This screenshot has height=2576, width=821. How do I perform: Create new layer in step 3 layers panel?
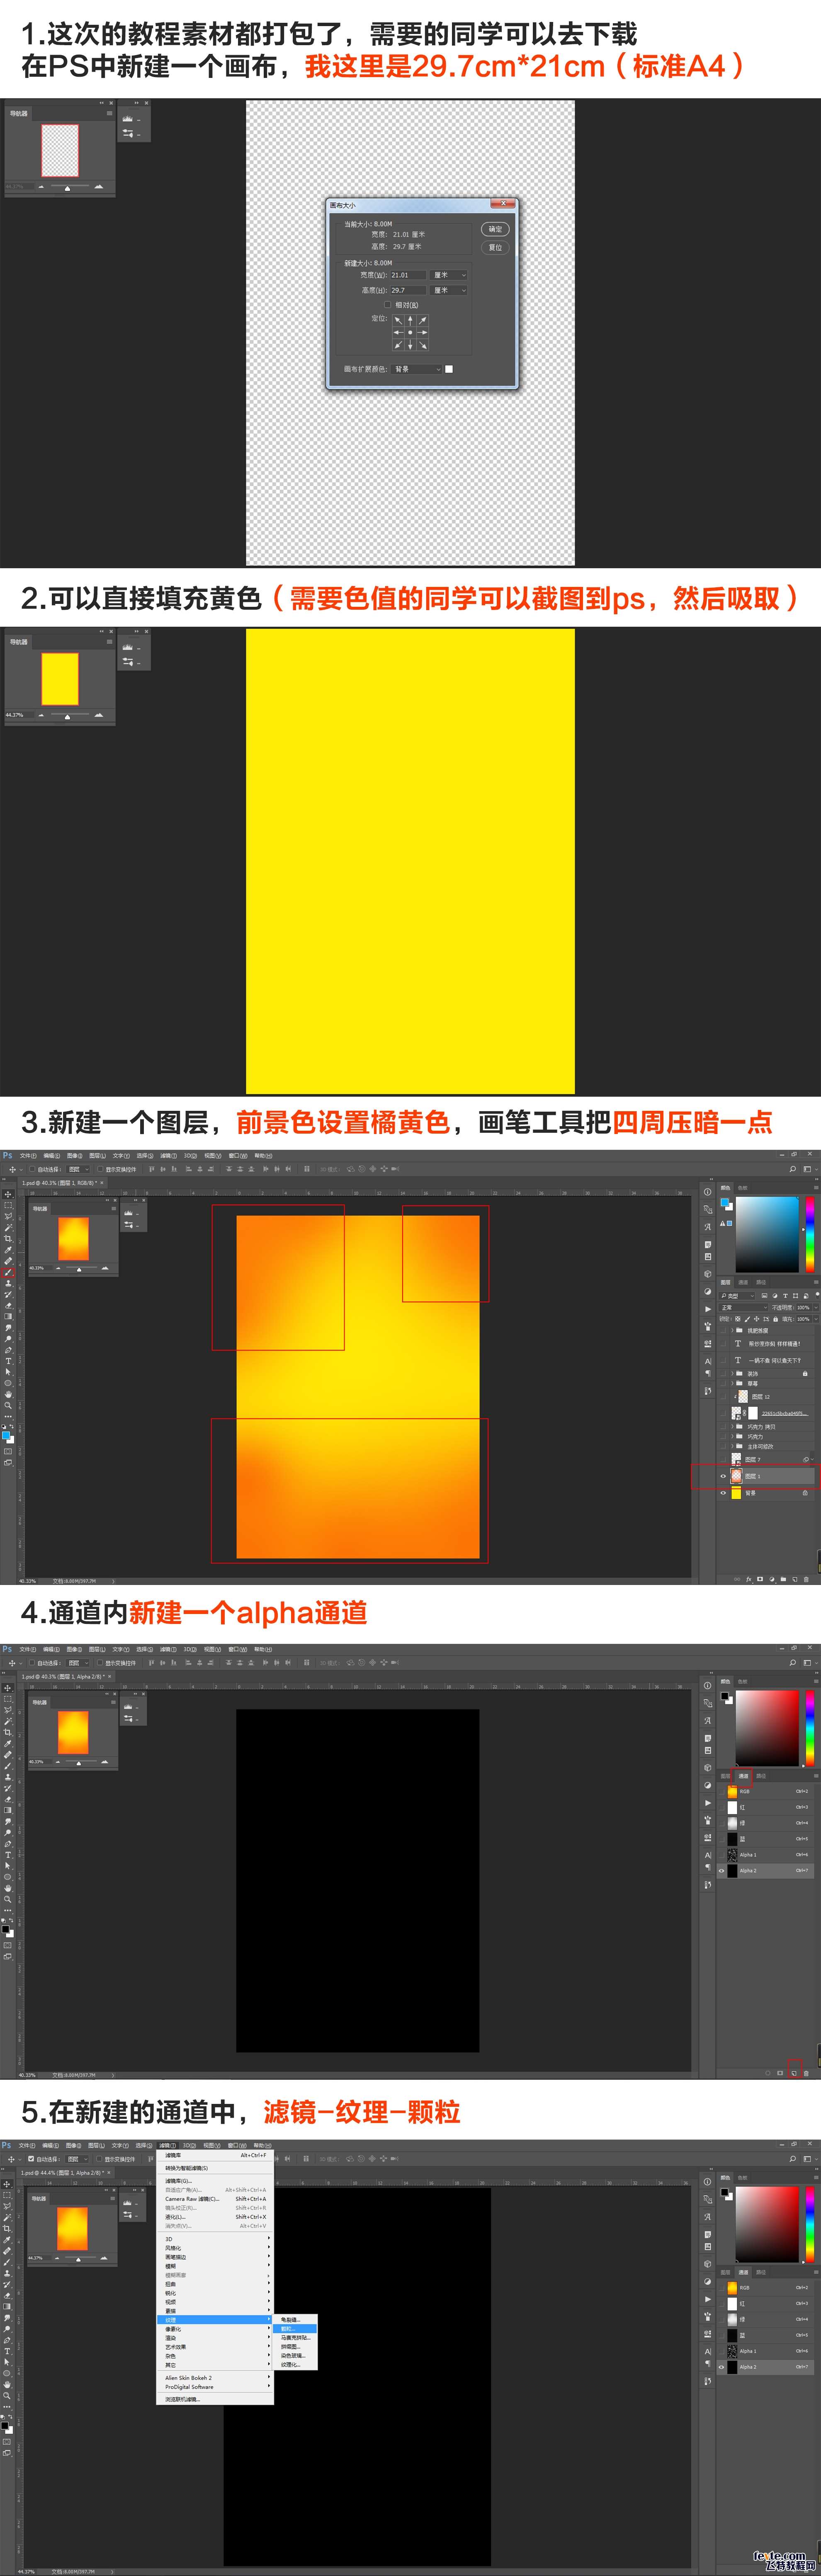795,1579
